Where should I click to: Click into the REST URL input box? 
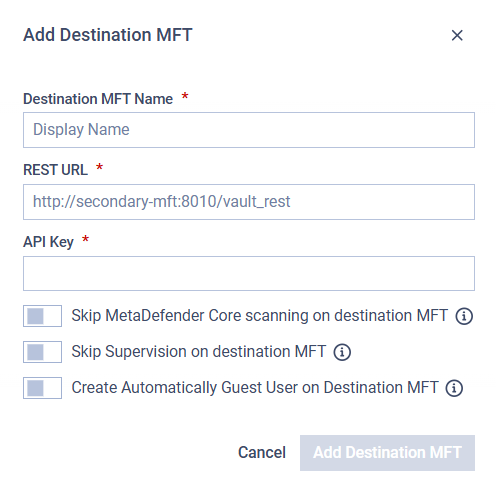coord(249,202)
